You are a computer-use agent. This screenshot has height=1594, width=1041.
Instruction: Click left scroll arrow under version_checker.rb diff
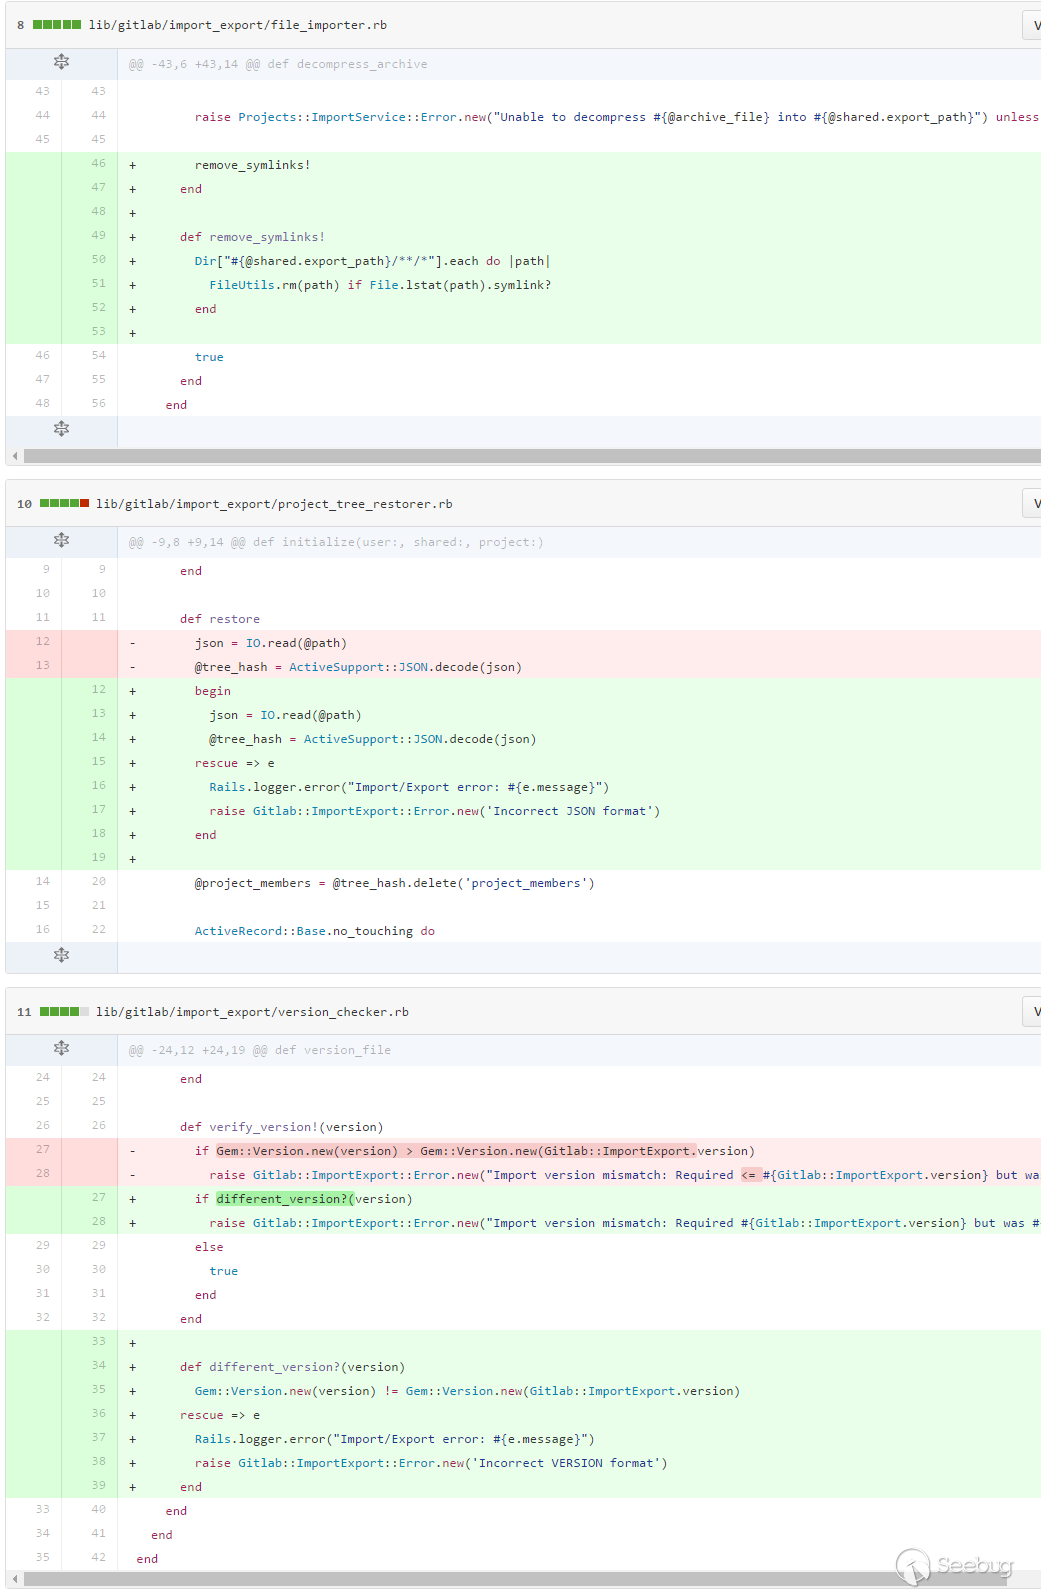point(14,1579)
